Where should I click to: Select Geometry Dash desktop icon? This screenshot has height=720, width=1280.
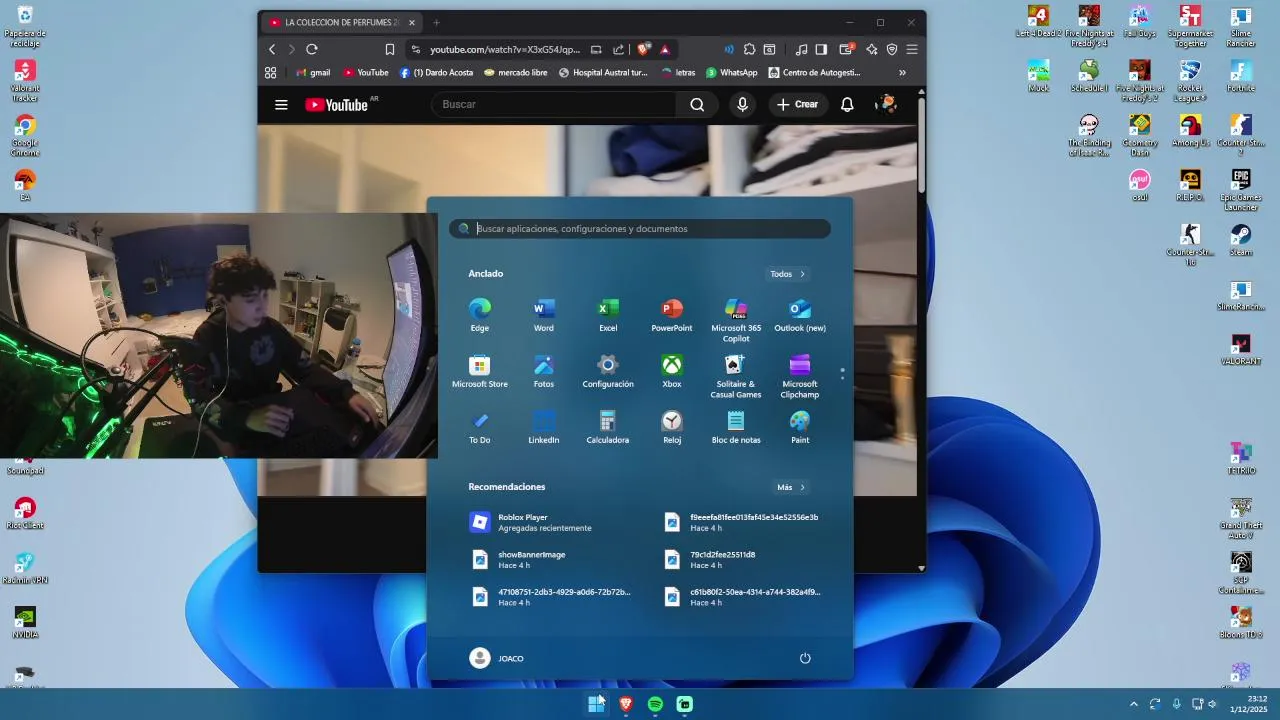pos(1140,135)
